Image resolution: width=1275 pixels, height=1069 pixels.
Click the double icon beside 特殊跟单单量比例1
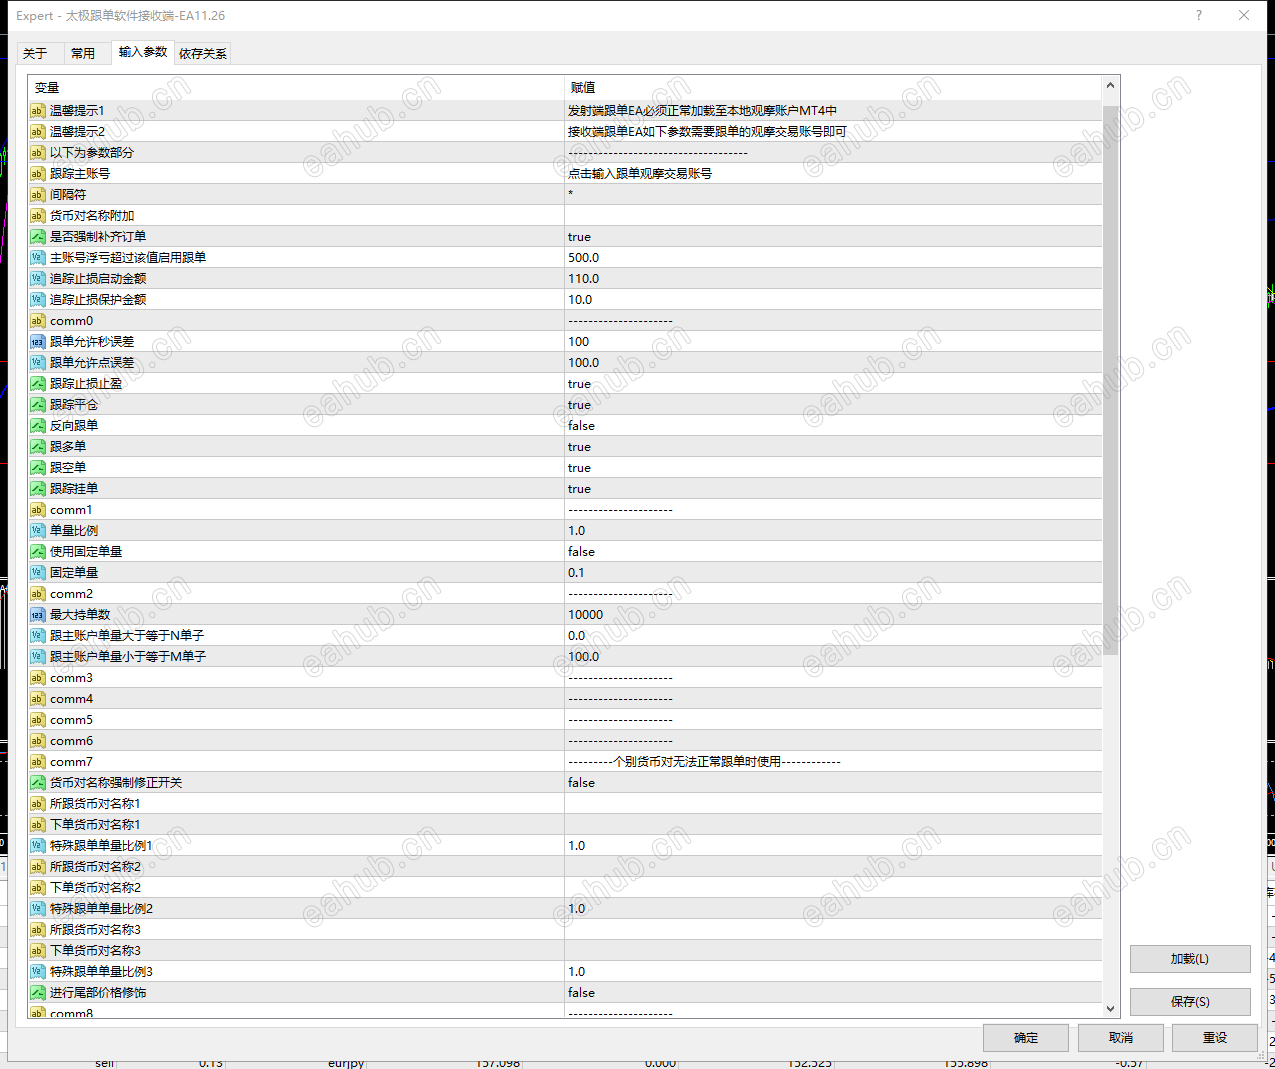click(x=38, y=846)
